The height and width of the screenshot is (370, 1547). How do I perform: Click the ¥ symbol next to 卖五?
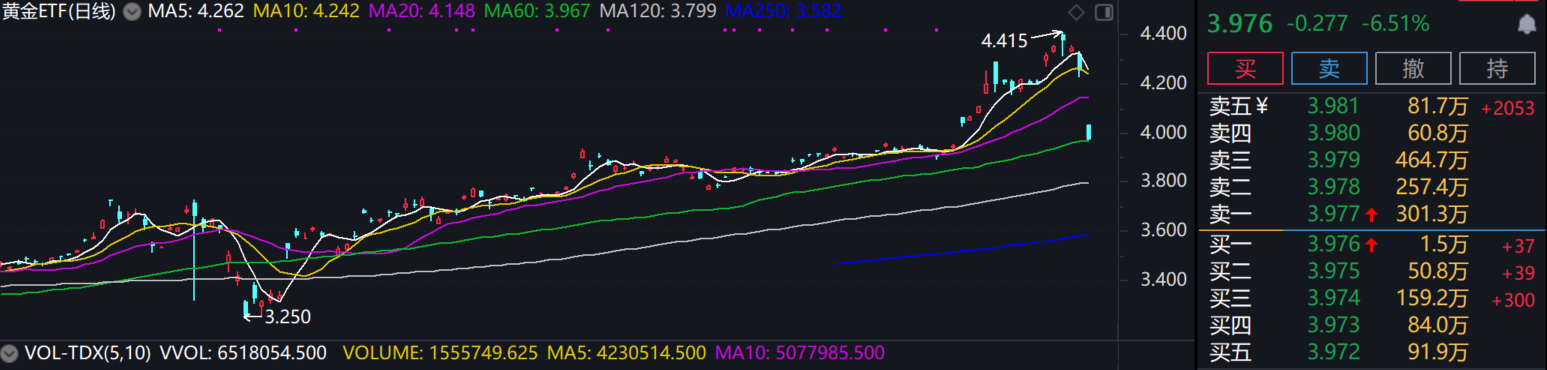point(1261,107)
